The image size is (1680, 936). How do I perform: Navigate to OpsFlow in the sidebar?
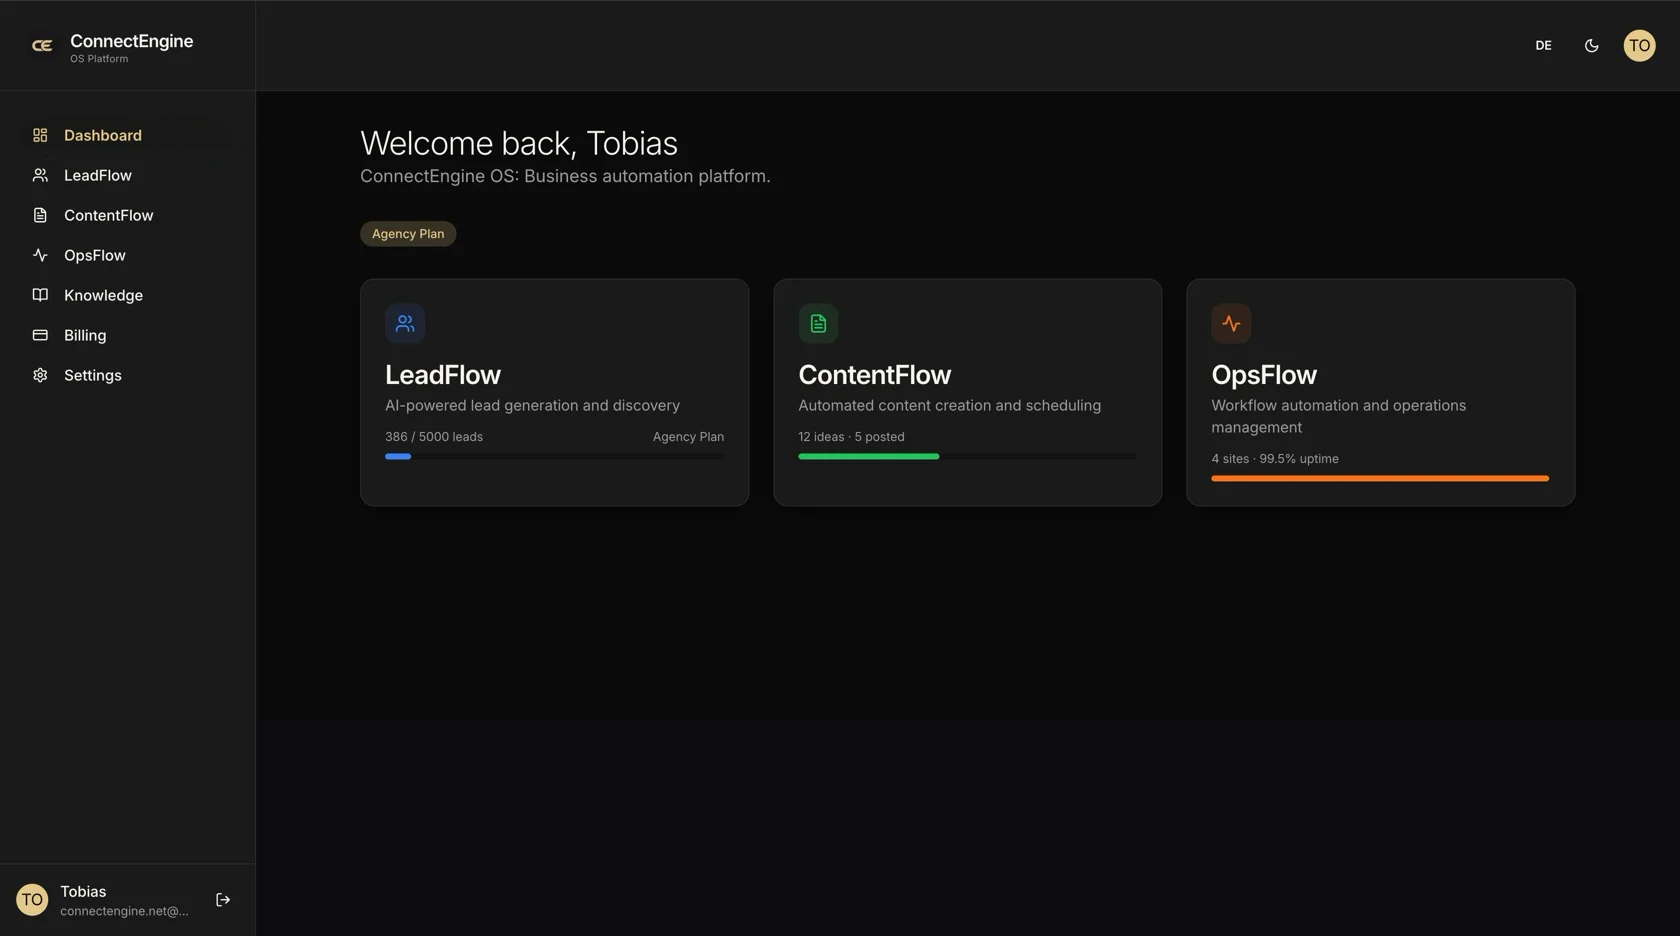pos(94,256)
